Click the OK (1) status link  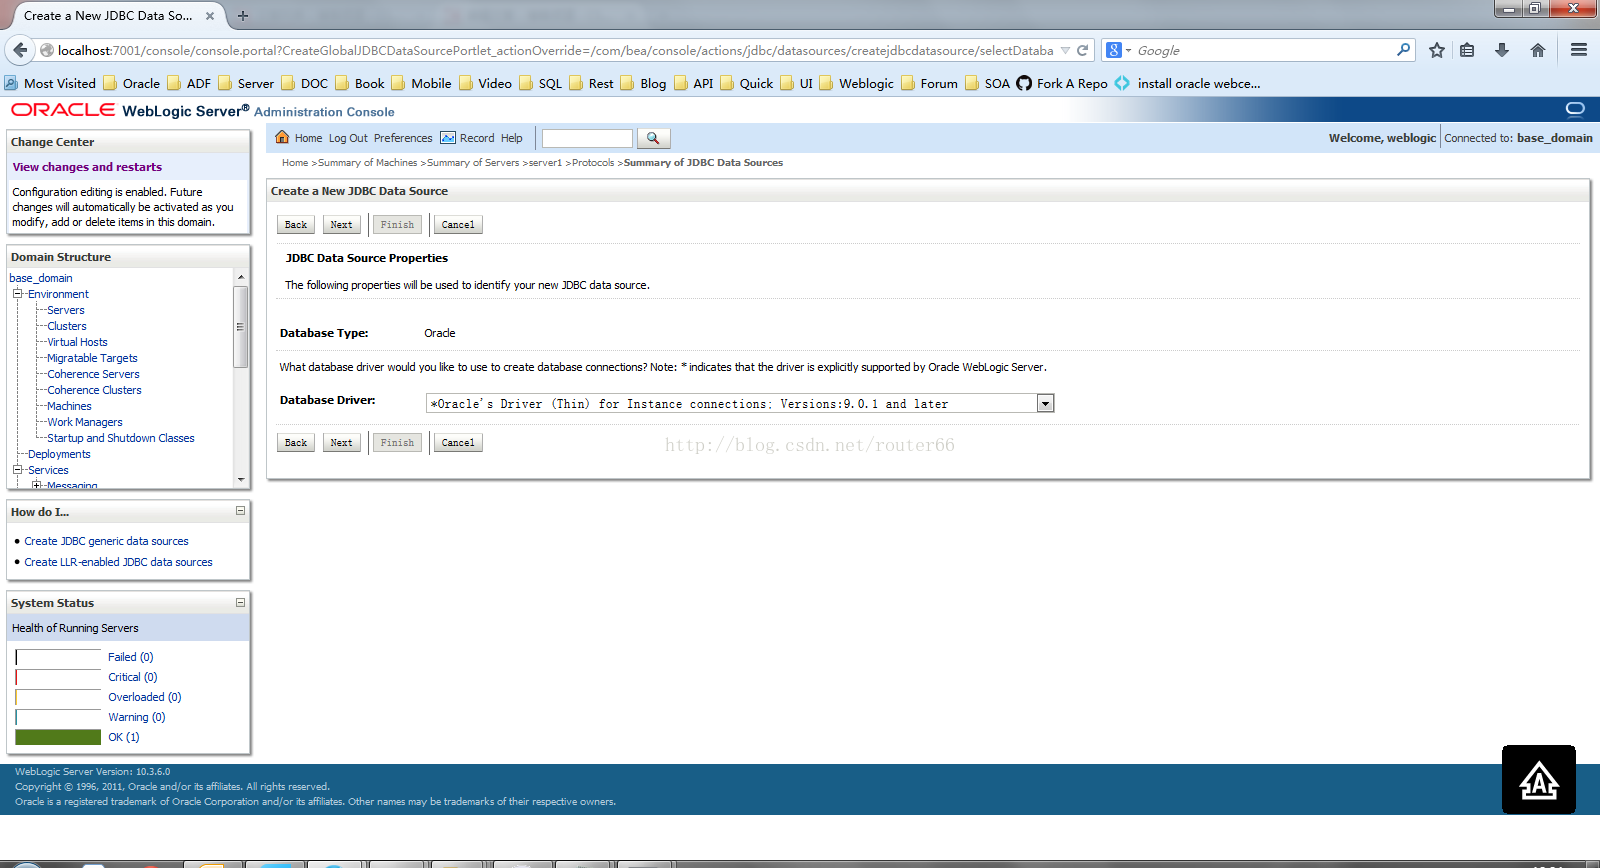click(x=124, y=737)
